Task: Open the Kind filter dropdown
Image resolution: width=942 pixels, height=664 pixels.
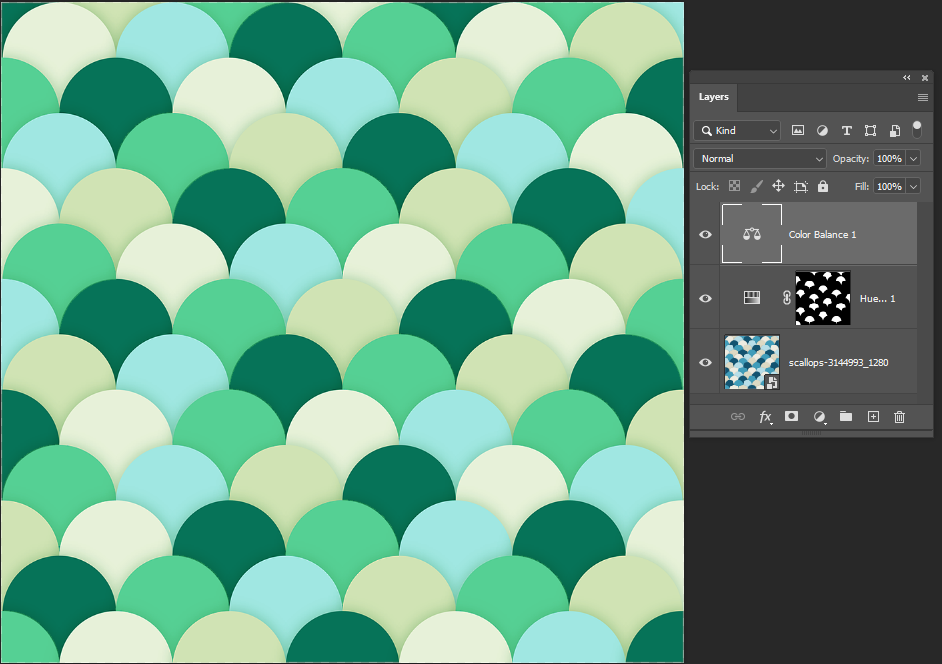Action: (x=737, y=130)
